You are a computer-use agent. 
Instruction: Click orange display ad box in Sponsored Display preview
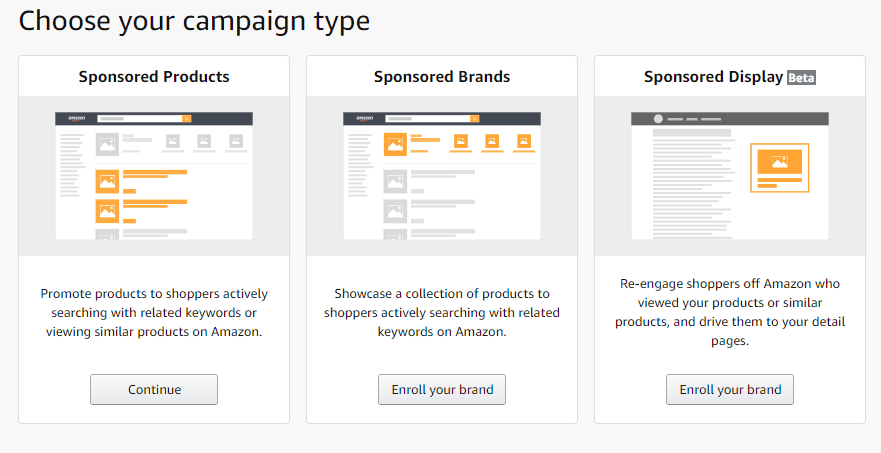coord(780,167)
